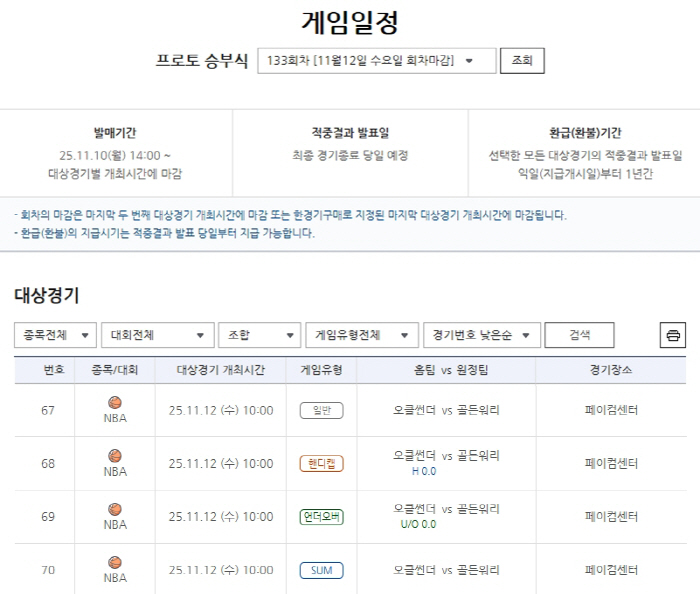Select the SUM game type badge

click(x=321, y=570)
